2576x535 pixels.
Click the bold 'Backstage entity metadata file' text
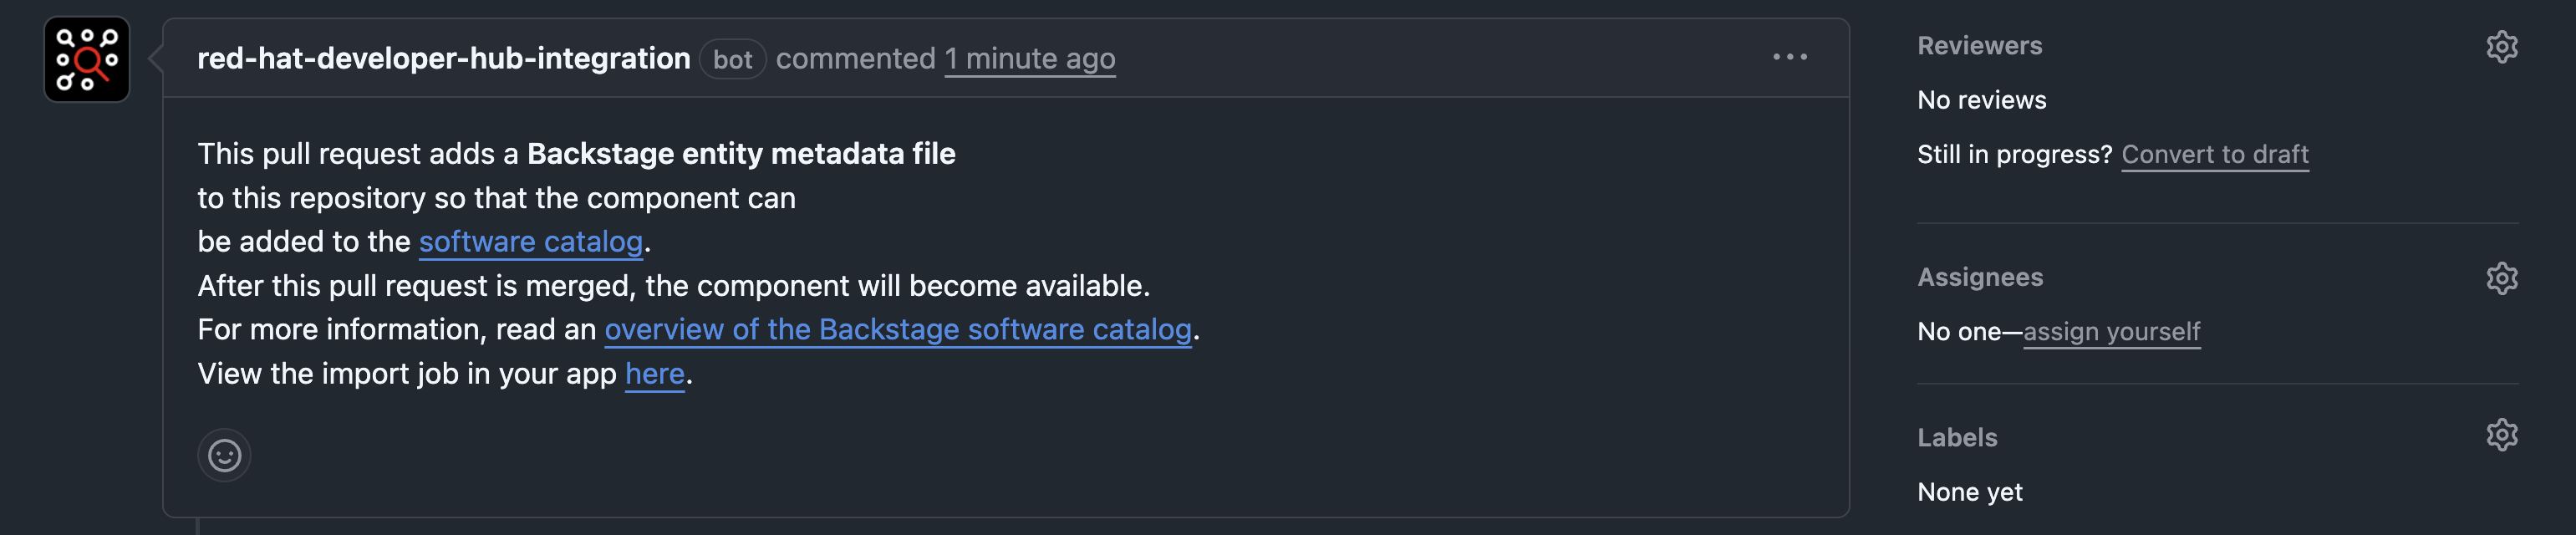(x=740, y=154)
